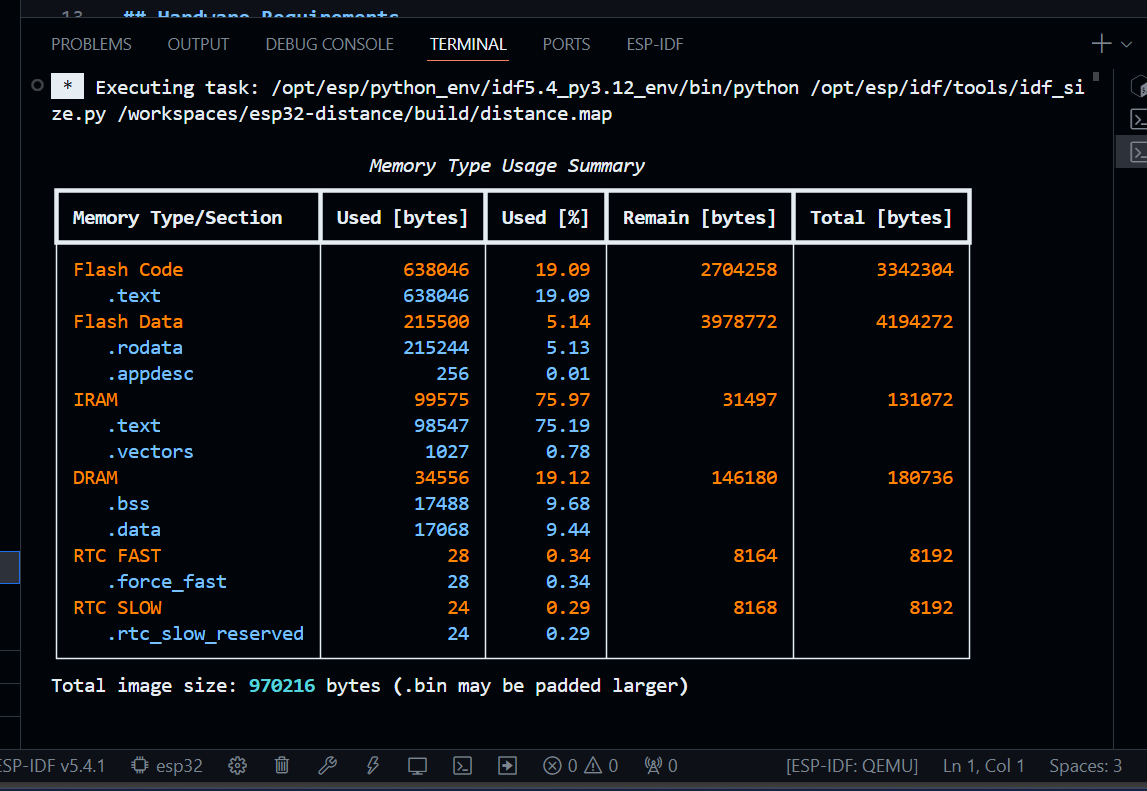Open the PORTS tab

click(566, 44)
